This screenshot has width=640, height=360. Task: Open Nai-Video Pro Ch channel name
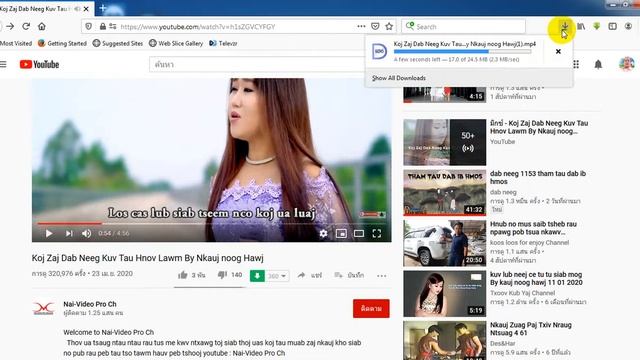(x=90, y=304)
